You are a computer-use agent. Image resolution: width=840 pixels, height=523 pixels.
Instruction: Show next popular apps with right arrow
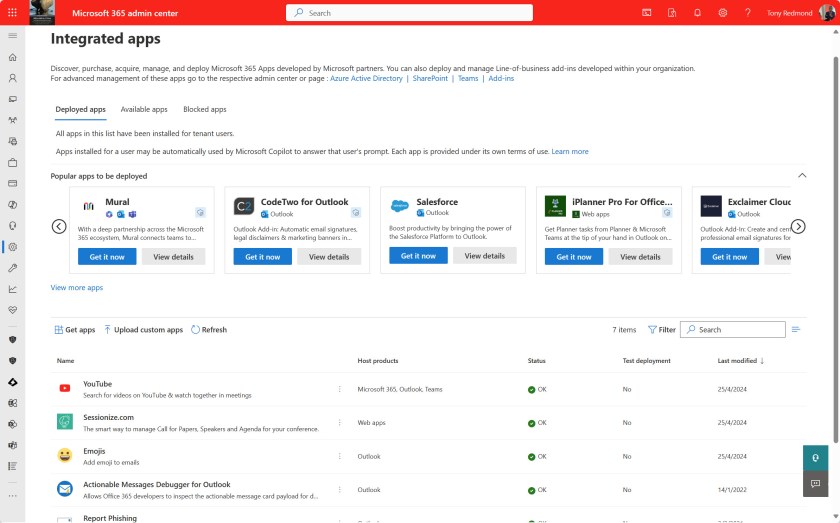[x=798, y=227]
